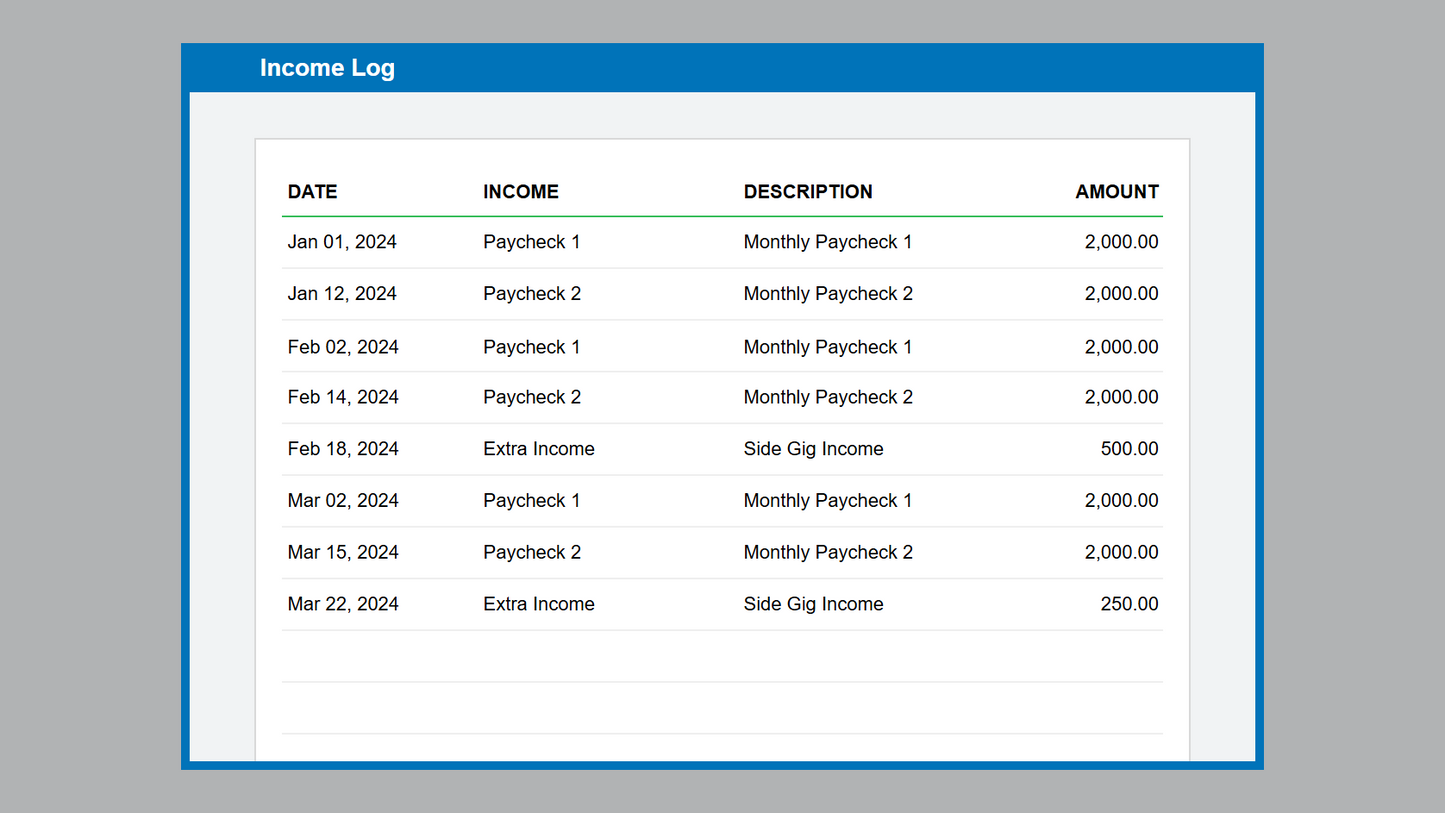
Task: Click Monthly Paycheck 1 in Jan 01 row
Action: 828,242
